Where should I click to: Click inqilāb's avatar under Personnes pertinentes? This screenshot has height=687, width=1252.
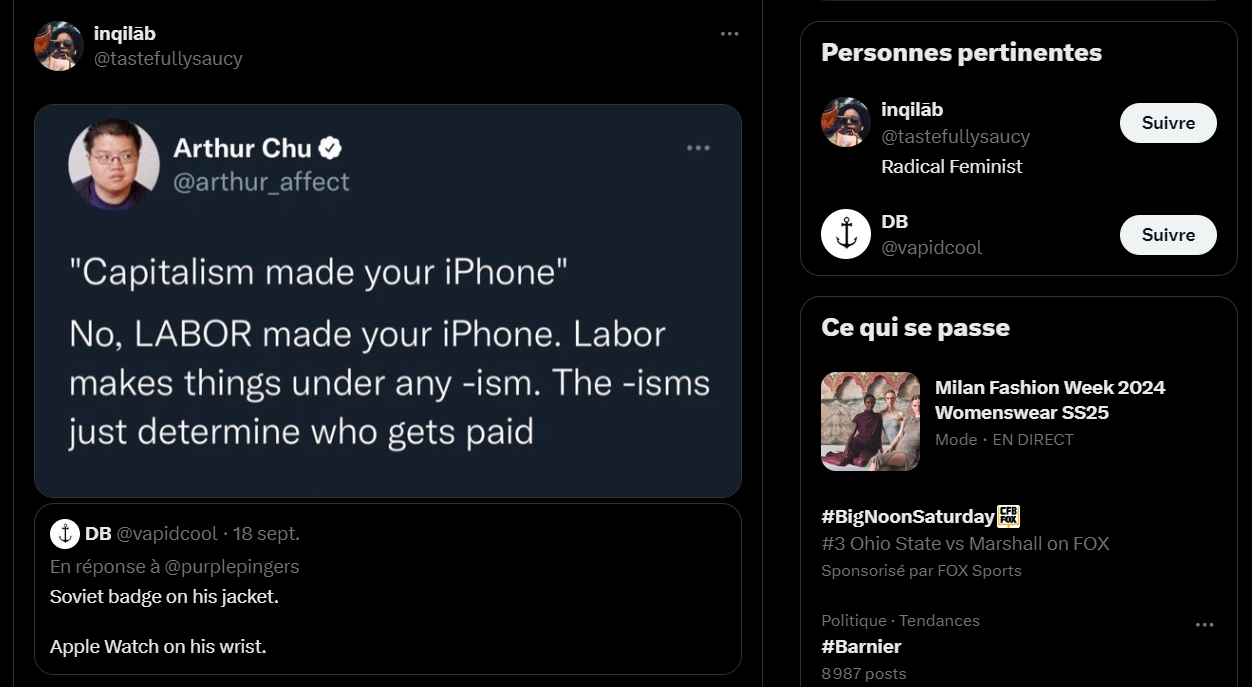pyautogui.click(x=846, y=122)
